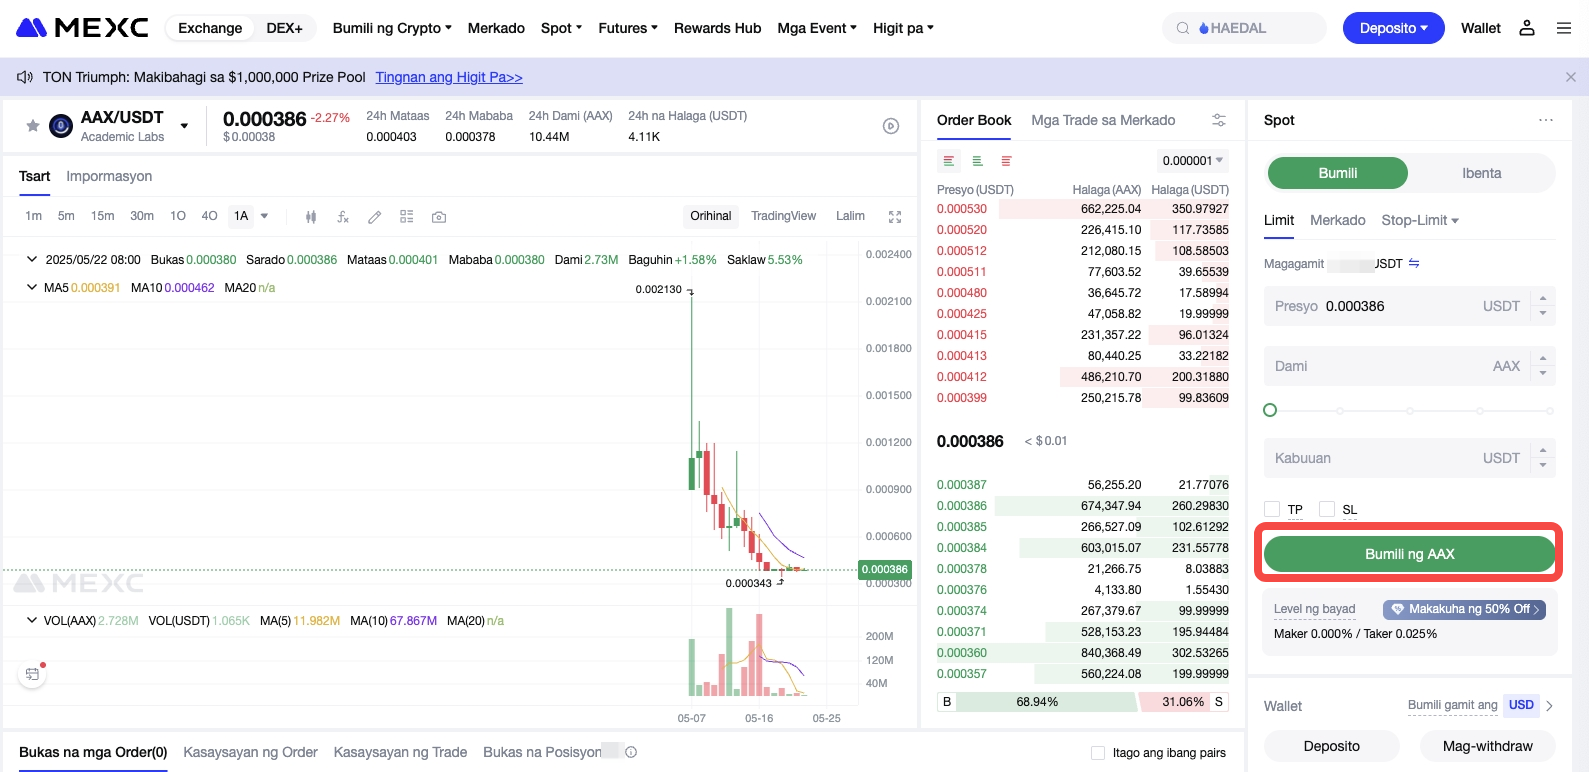Expand the chart to fullscreen
This screenshot has height=772, width=1589.
coord(895,217)
